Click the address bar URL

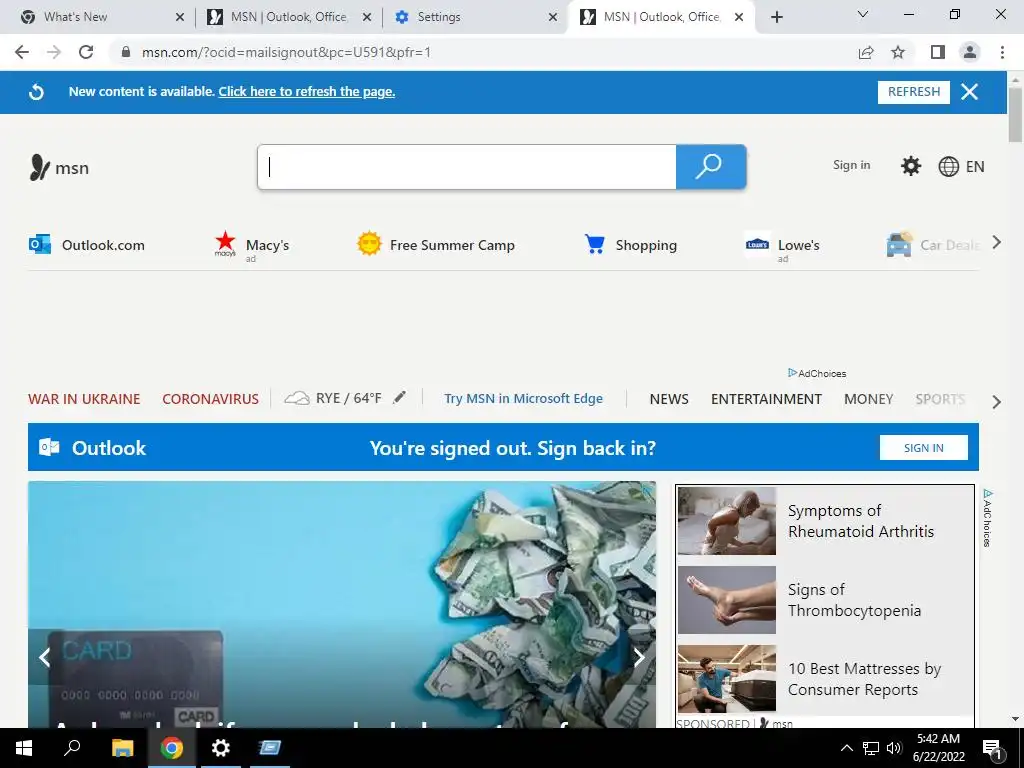click(x=287, y=52)
